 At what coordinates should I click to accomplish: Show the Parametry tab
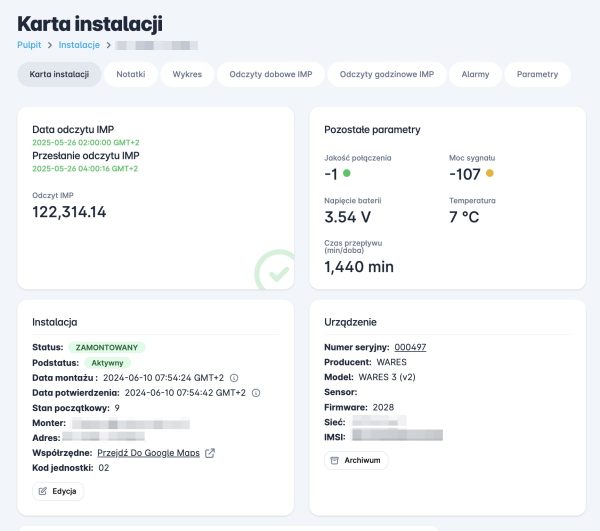[537, 75]
